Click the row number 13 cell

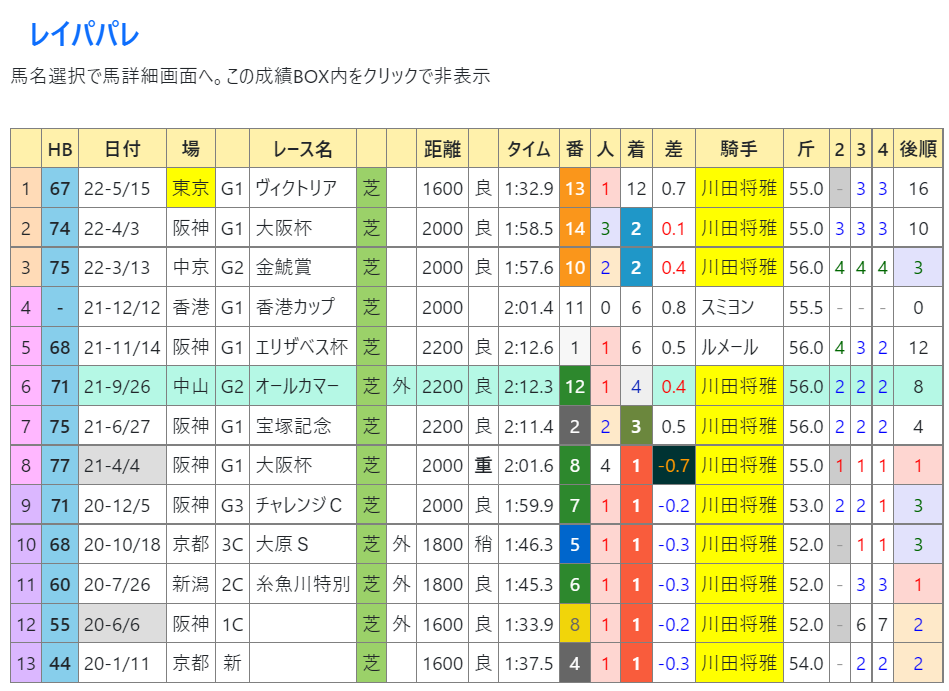point(26,663)
